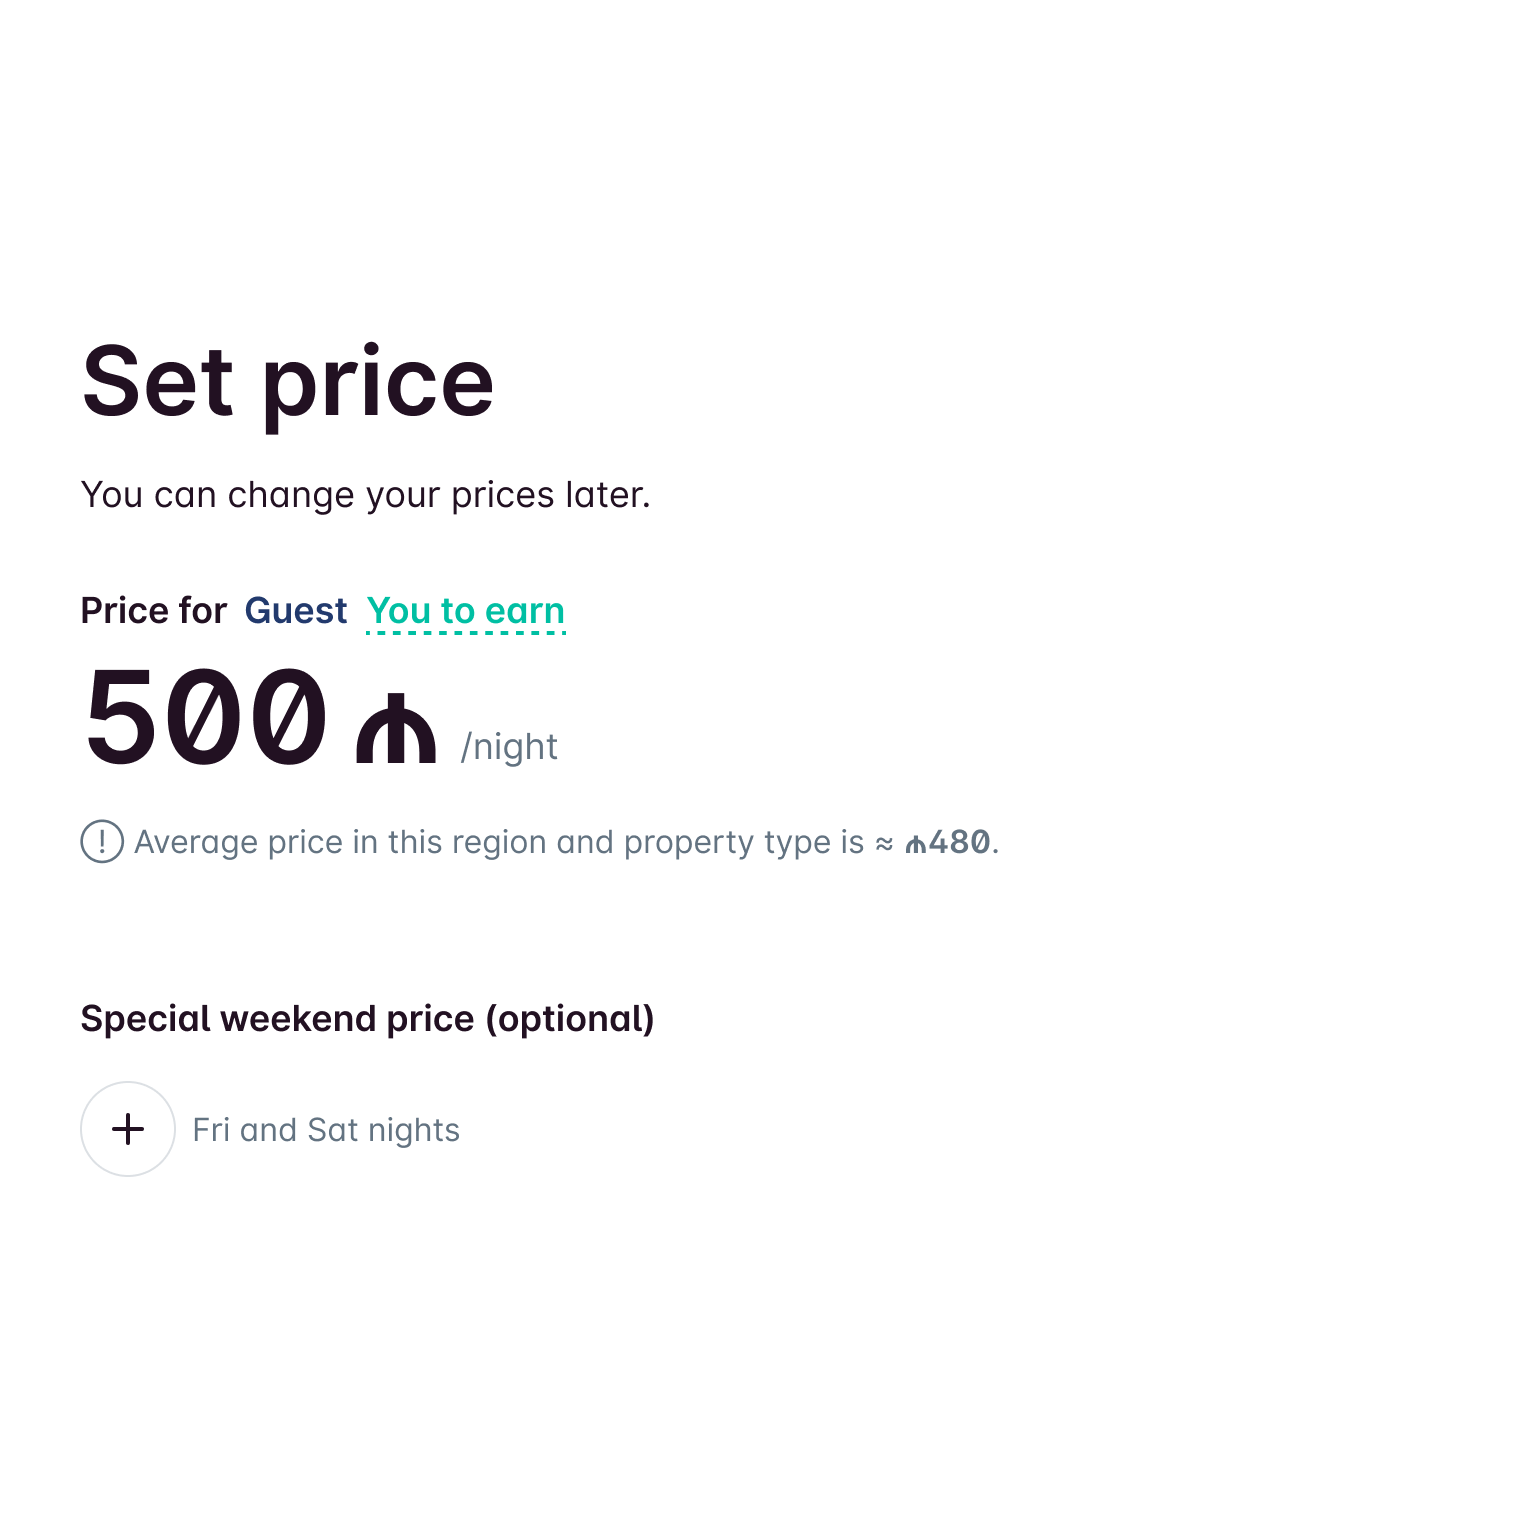Image resolution: width=1522 pixels, height=1522 pixels.
Task: Click the 'Price for' label
Action: pos(154,610)
